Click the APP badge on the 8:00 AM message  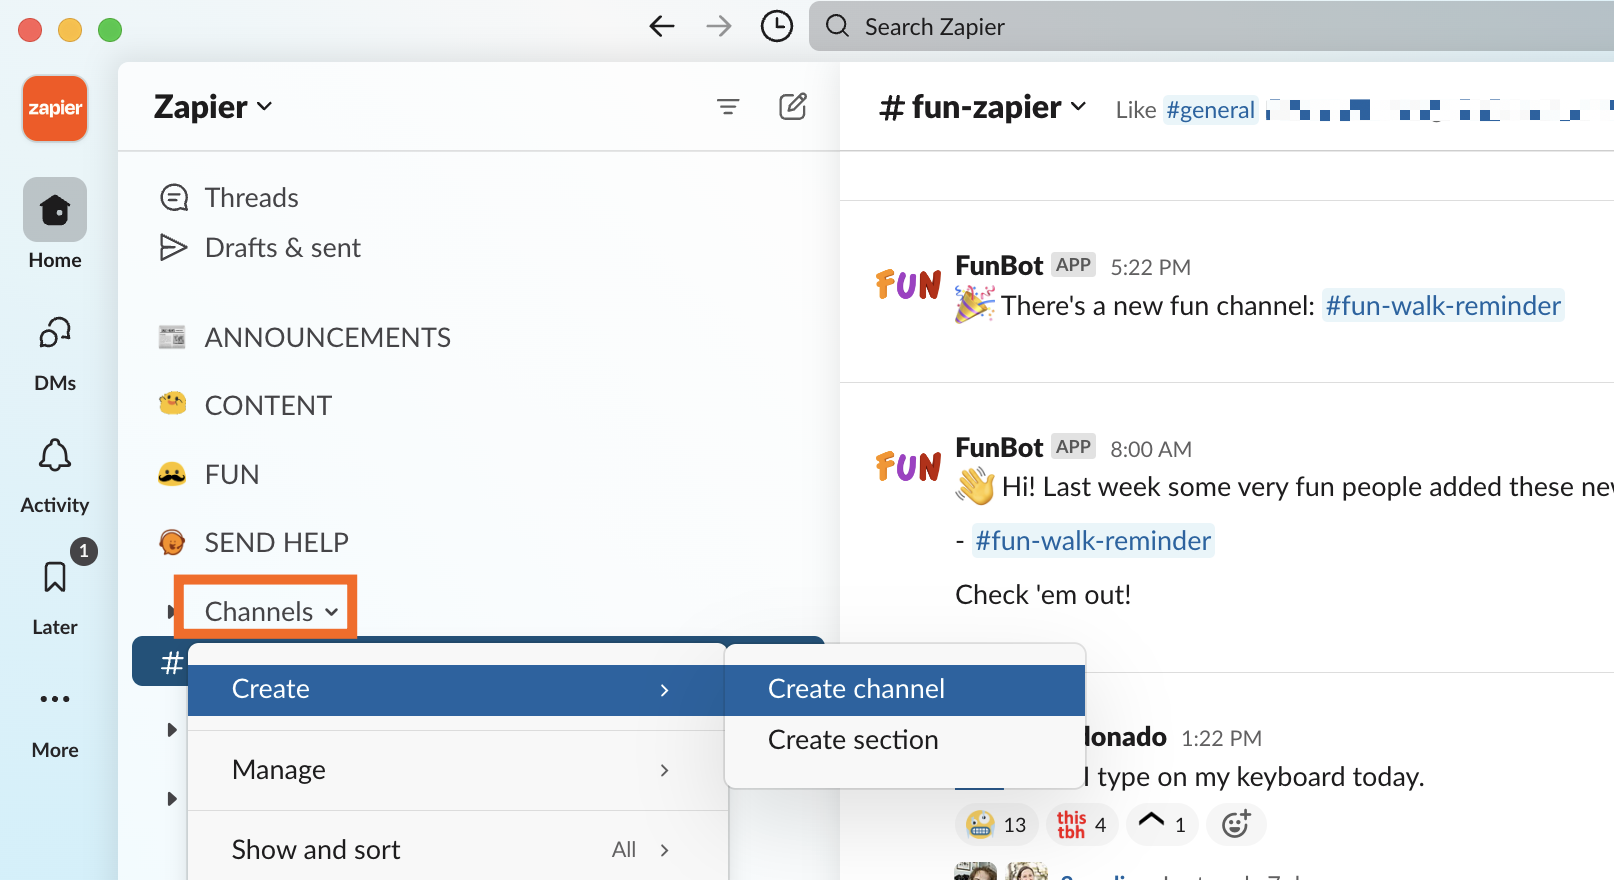[x=1073, y=447]
